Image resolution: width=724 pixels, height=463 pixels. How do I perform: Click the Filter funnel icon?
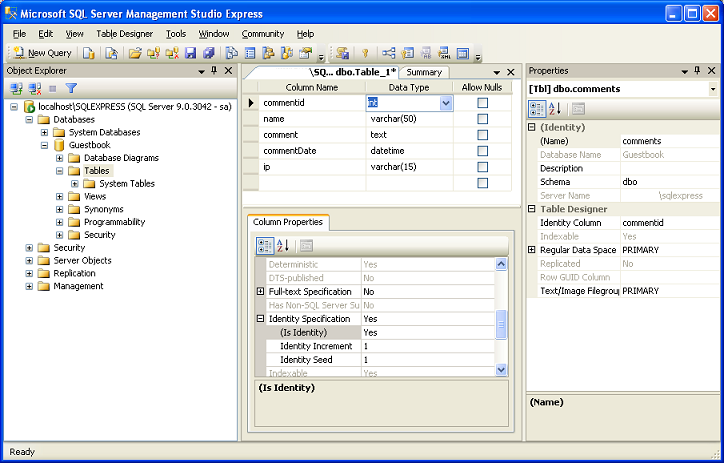pyautogui.click(x=71, y=88)
